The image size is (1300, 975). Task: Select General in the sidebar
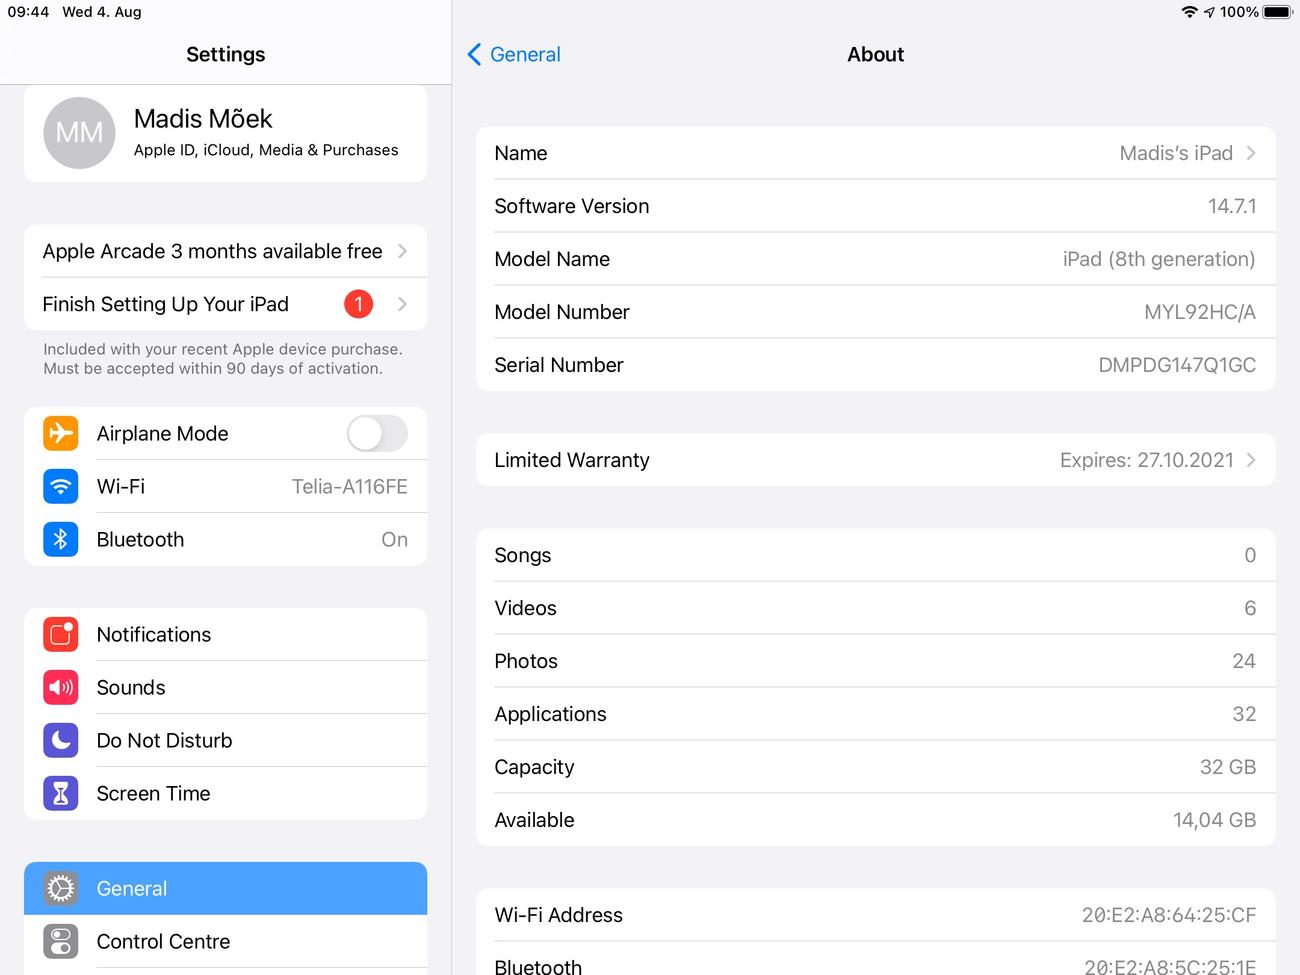tap(225, 888)
